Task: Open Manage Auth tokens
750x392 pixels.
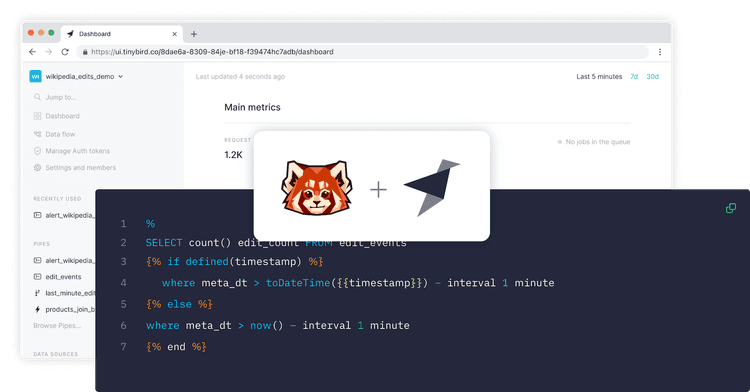Action: coord(77,151)
